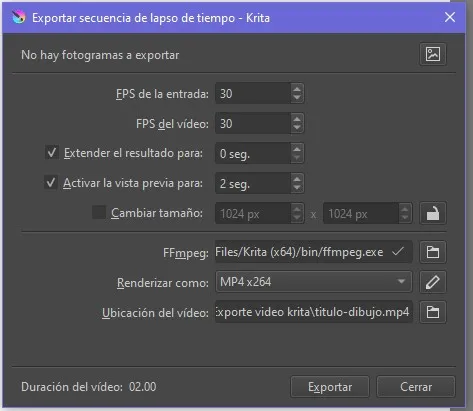Click the FFmpeg label
Viewport: 473px width, 411px height.
[x=186, y=253]
